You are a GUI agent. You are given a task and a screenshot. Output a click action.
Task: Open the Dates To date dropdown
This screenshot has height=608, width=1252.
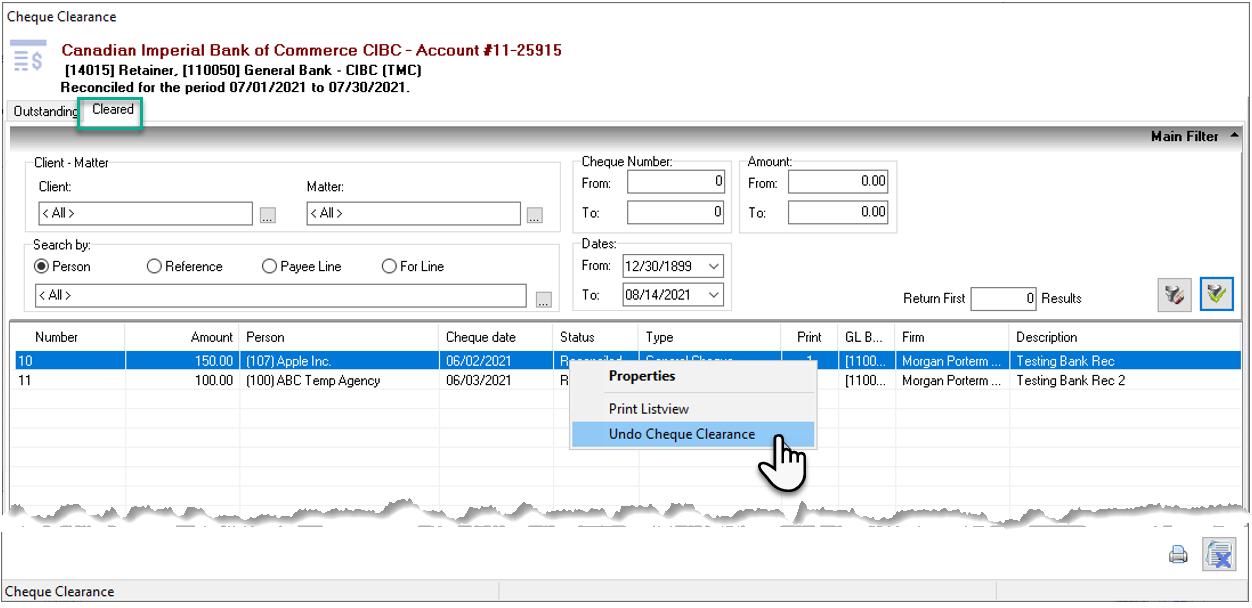pos(715,295)
